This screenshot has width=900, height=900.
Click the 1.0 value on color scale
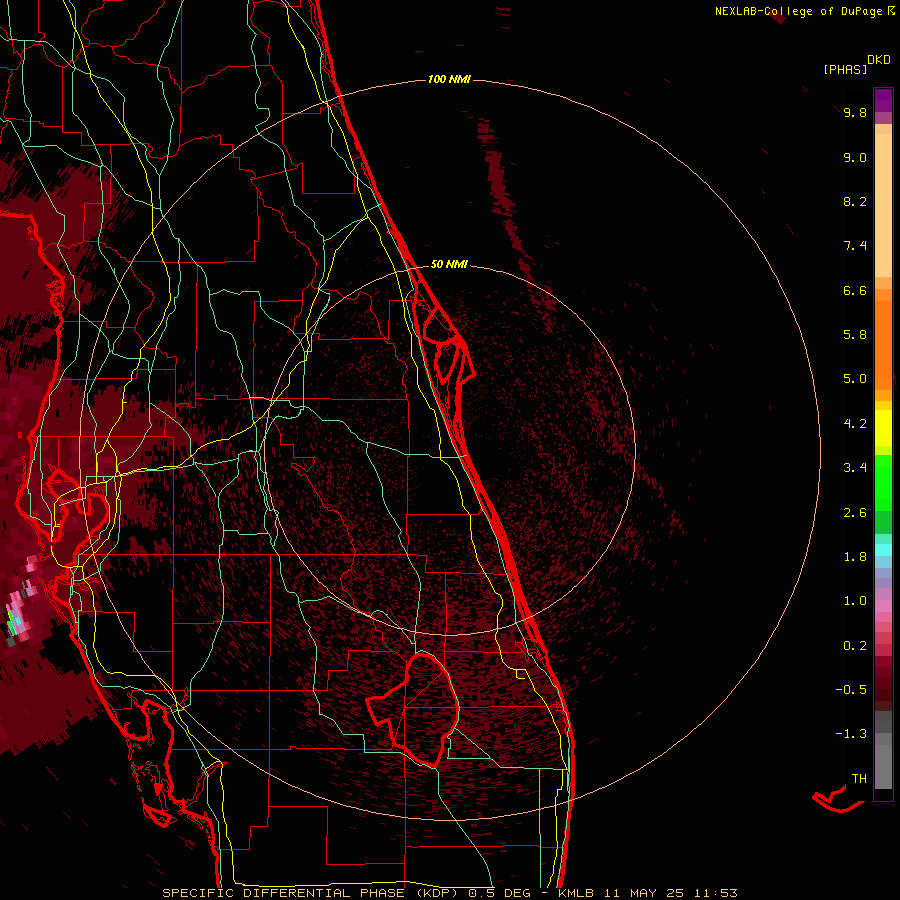[x=855, y=601]
